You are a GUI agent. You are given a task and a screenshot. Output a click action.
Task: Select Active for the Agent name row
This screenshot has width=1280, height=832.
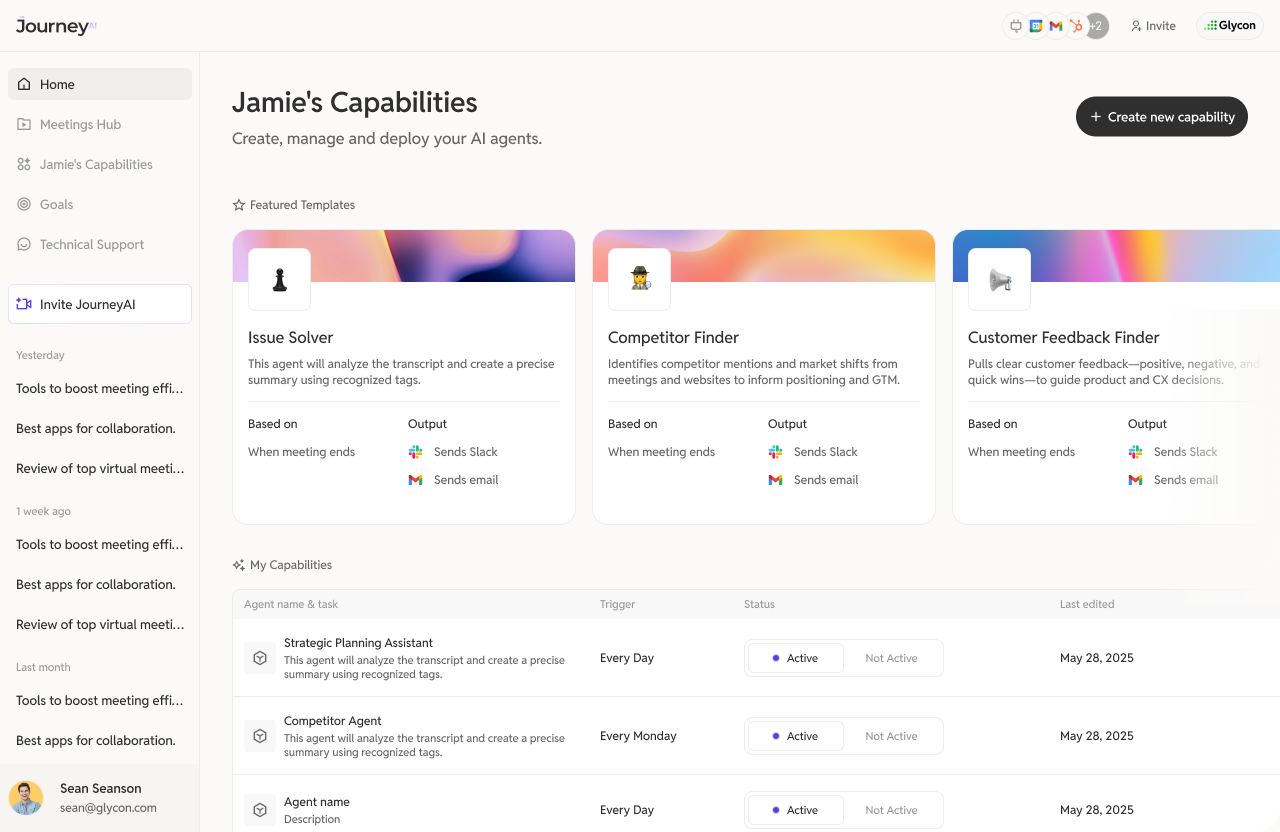point(796,810)
